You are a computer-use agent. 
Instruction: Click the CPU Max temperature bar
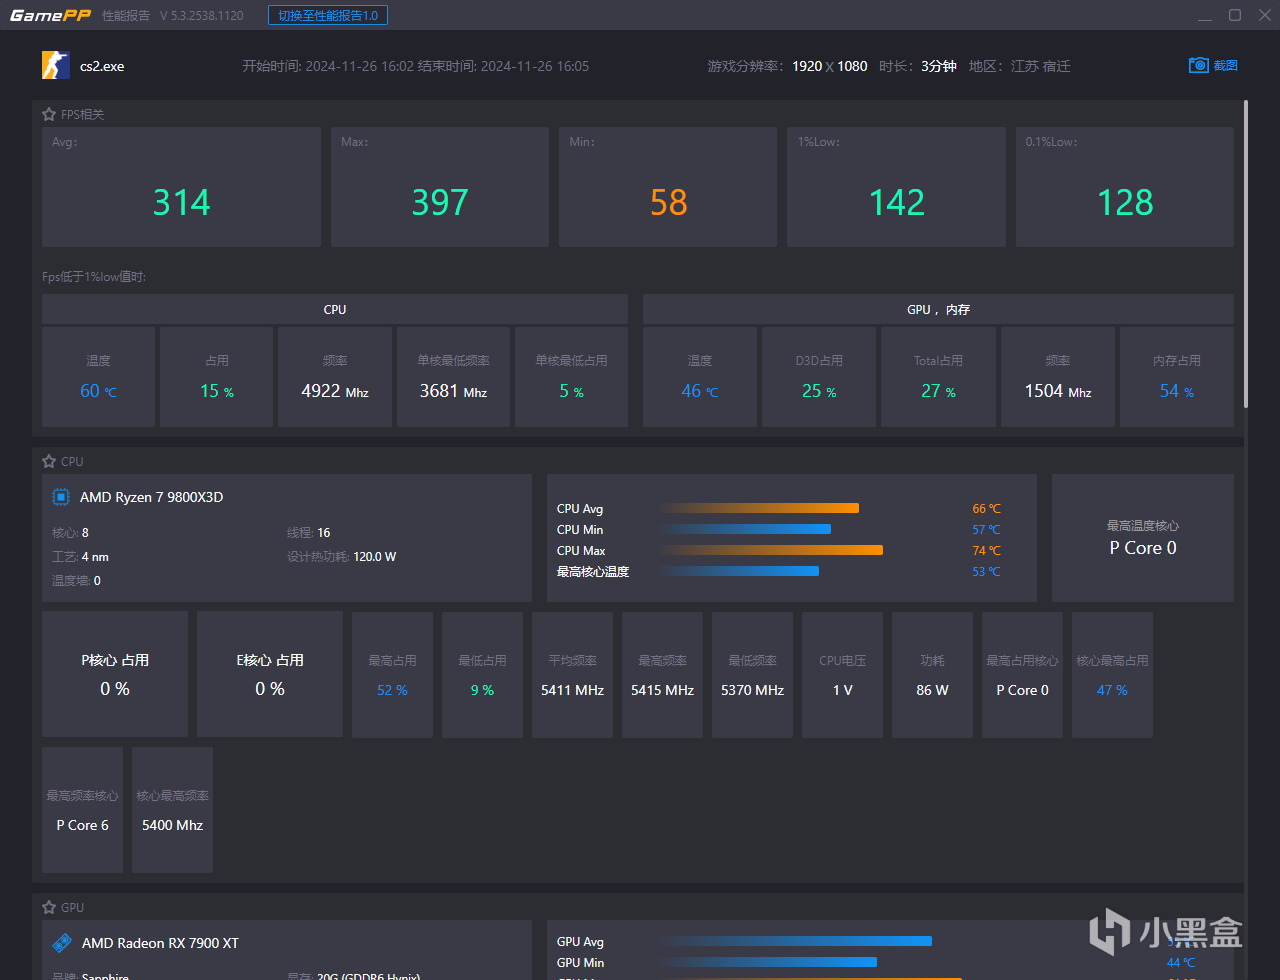(771, 550)
